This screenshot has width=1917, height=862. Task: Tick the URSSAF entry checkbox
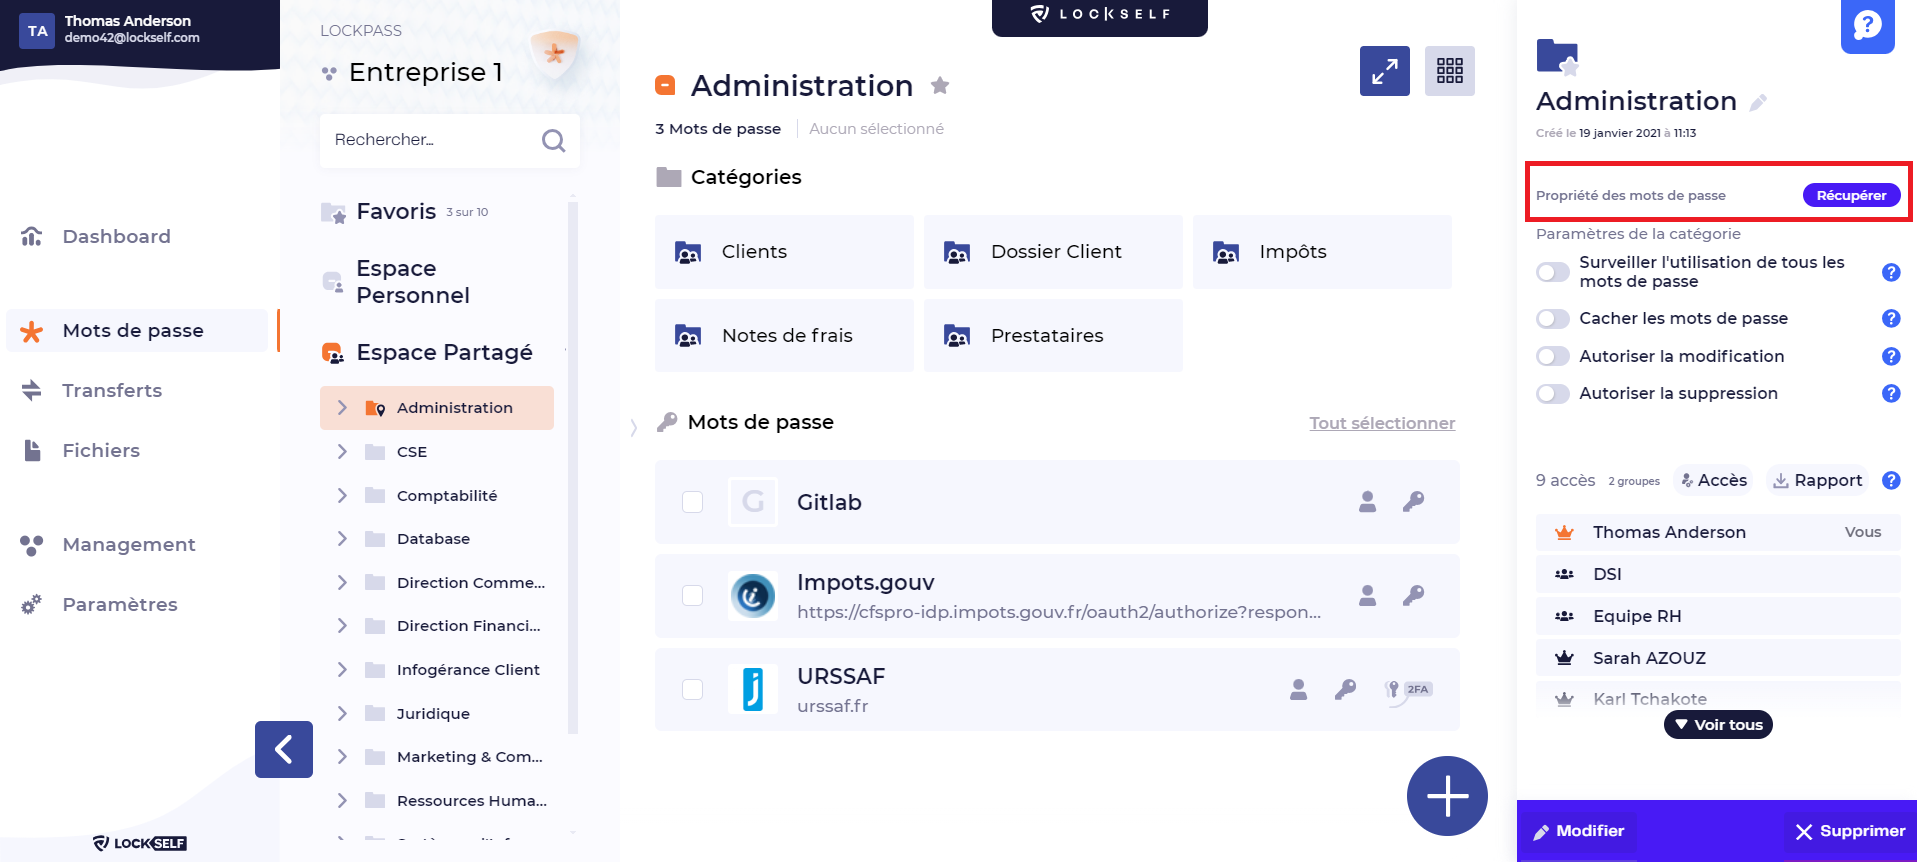pyautogui.click(x=692, y=690)
